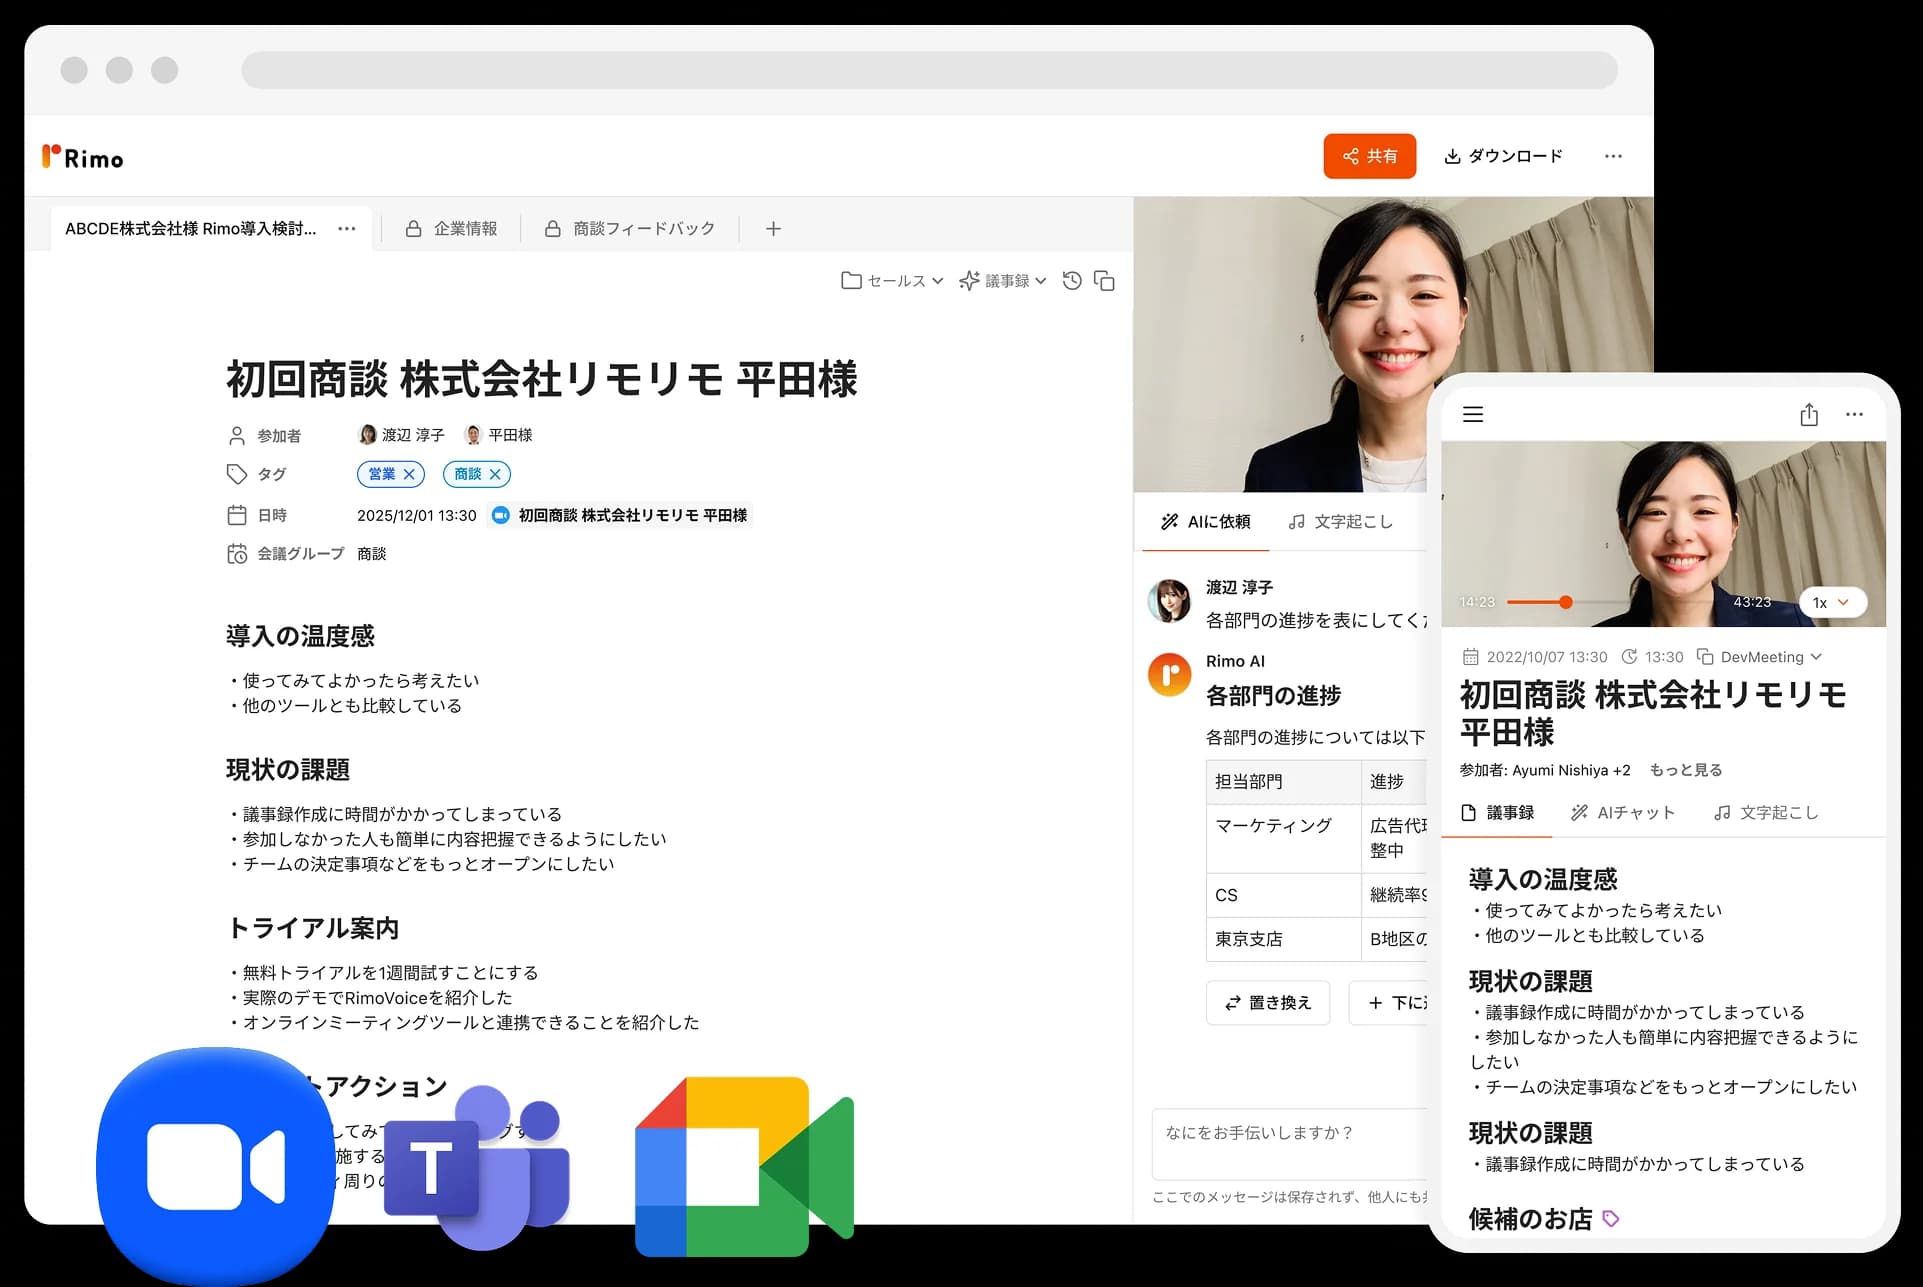
Task: Click the ダウンロード download button
Action: (1503, 156)
